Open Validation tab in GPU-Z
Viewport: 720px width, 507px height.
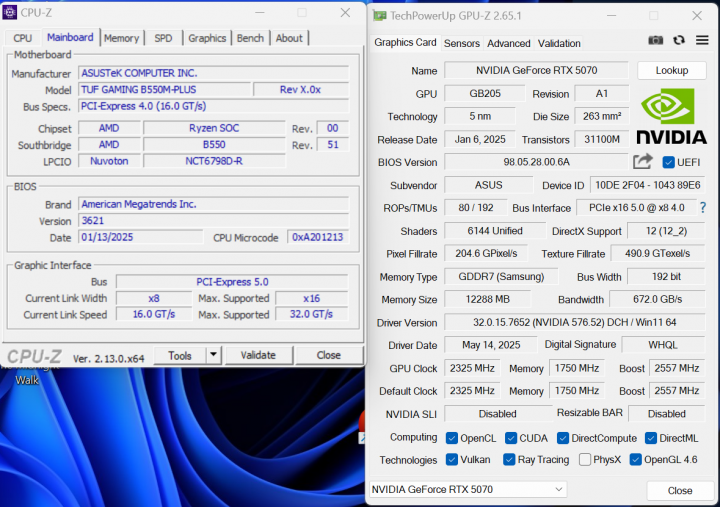[559, 43]
